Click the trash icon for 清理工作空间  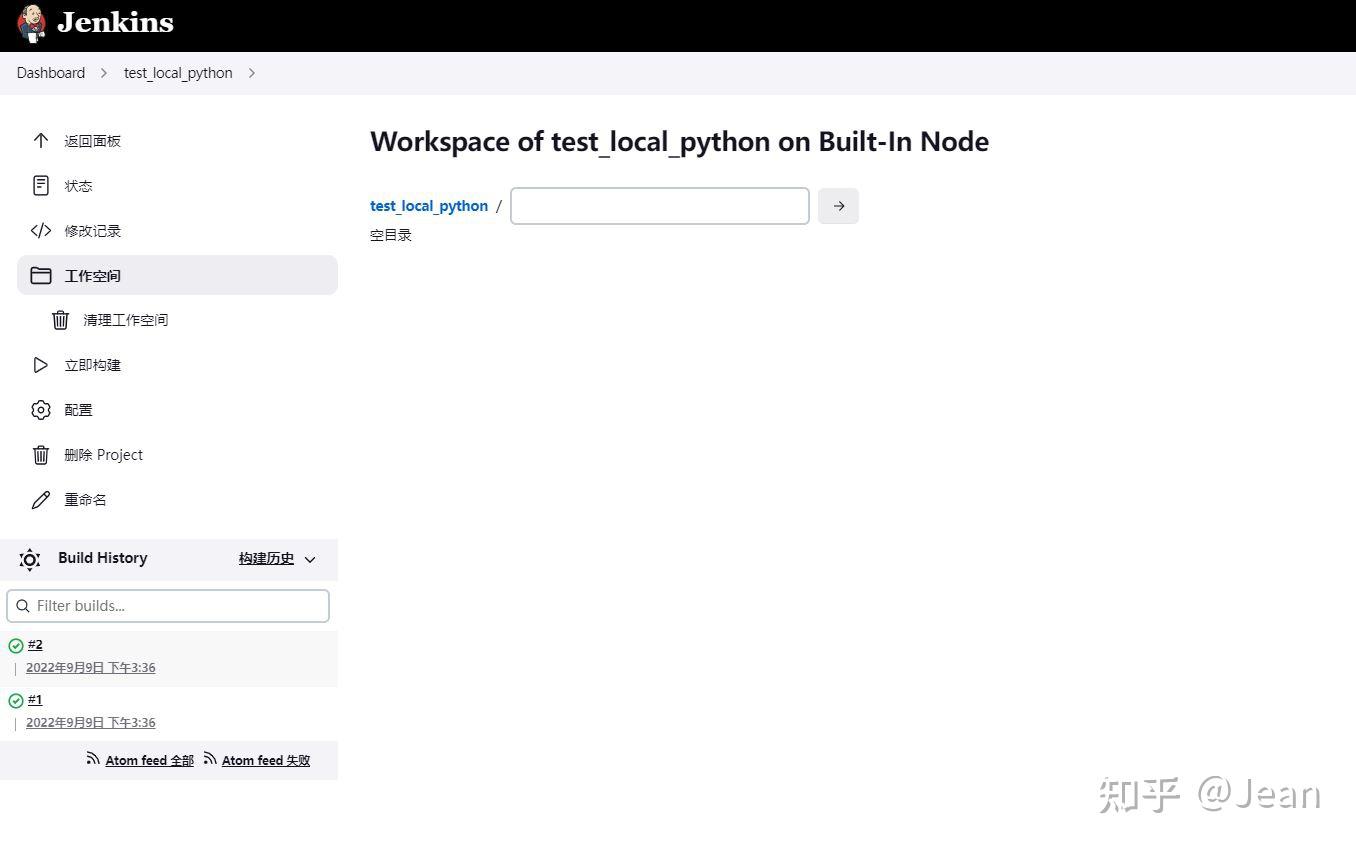[x=60, y=320]
